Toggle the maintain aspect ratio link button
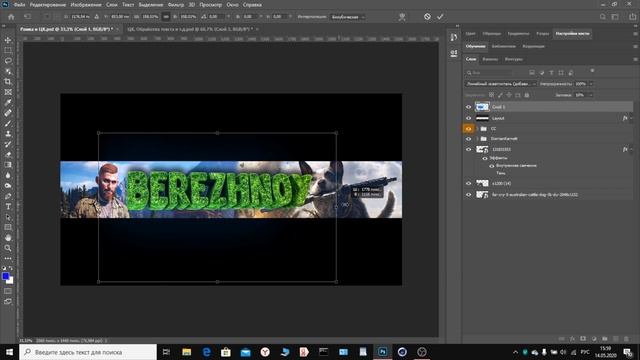640x360 pixels. coord(166,17)
